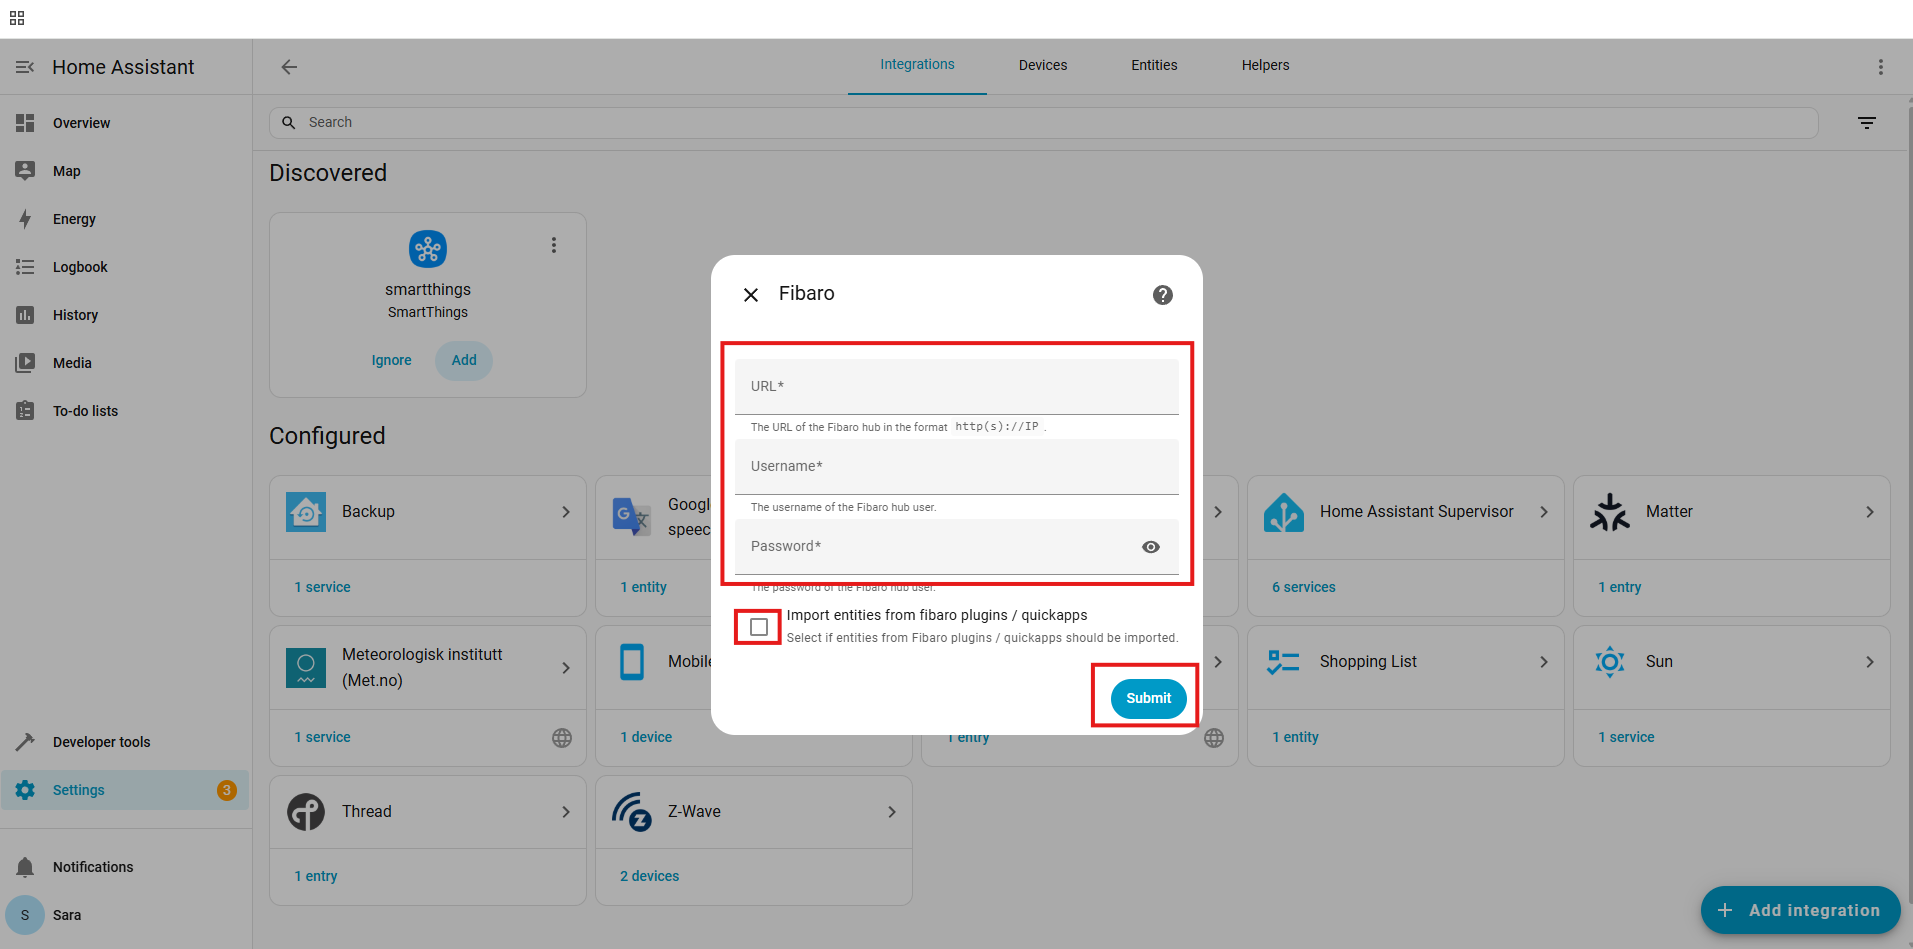Image resolution: width=1913 pixels, height=949 pixels.
Task: Click the Sun integration icon
Action: [1610, 662]
